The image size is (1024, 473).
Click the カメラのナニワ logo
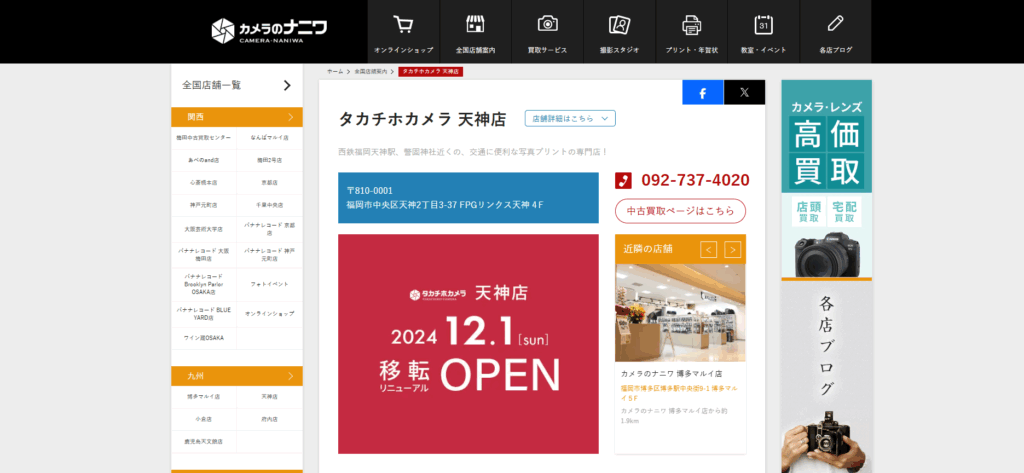pos(269,31)
